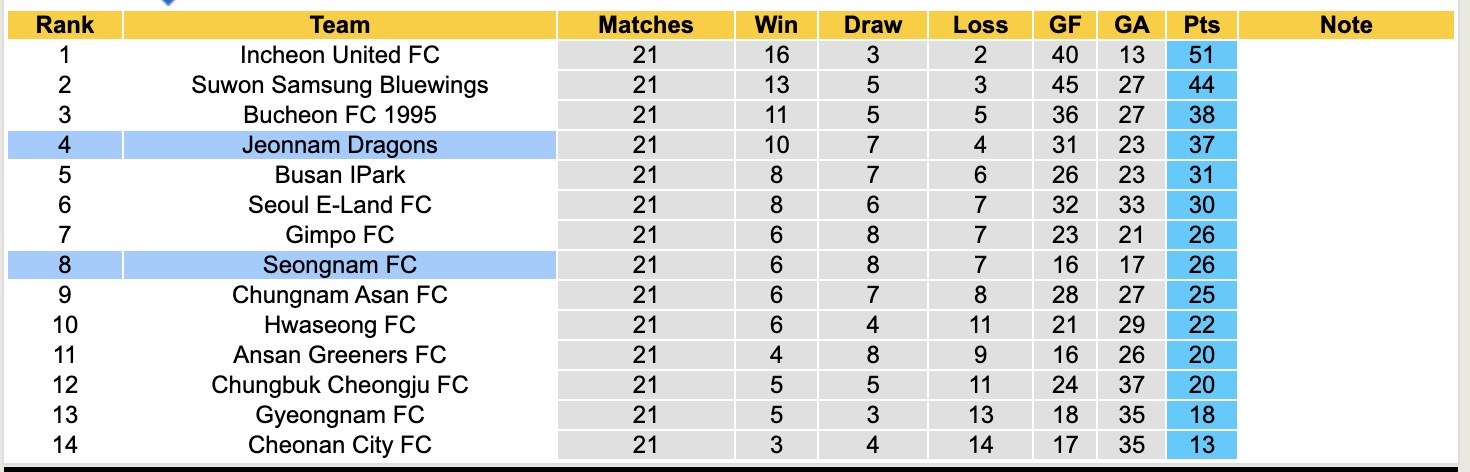Select the highlighted Jeonnam Dragons row
The width and height of the screenshot is (1470, 472).
click(x=340, y=145)
